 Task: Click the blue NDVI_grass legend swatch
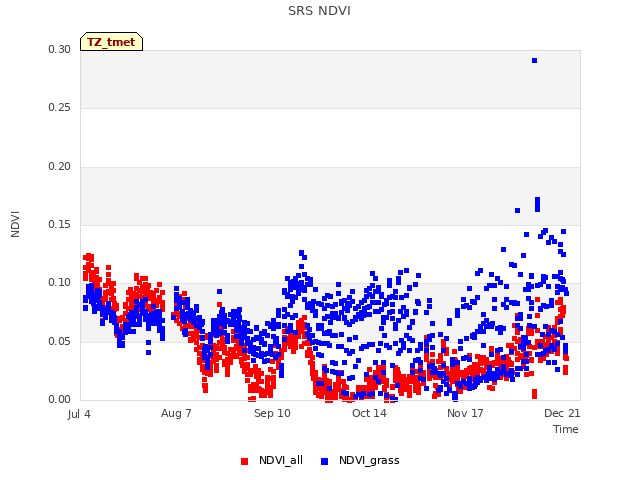tap(324, 461)
